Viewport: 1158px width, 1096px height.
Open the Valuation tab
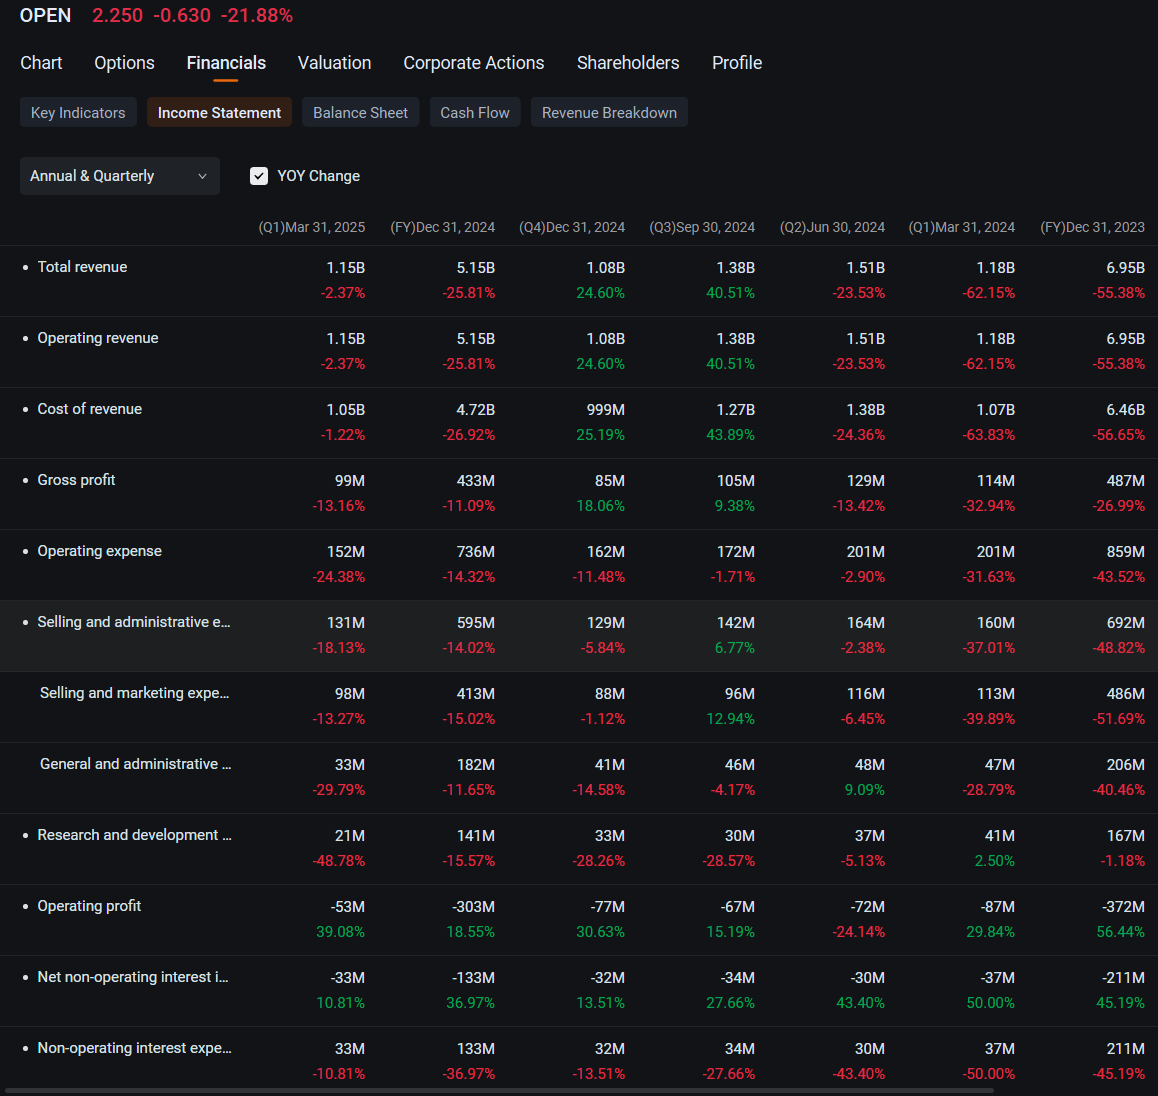click(x=334, y=62)
